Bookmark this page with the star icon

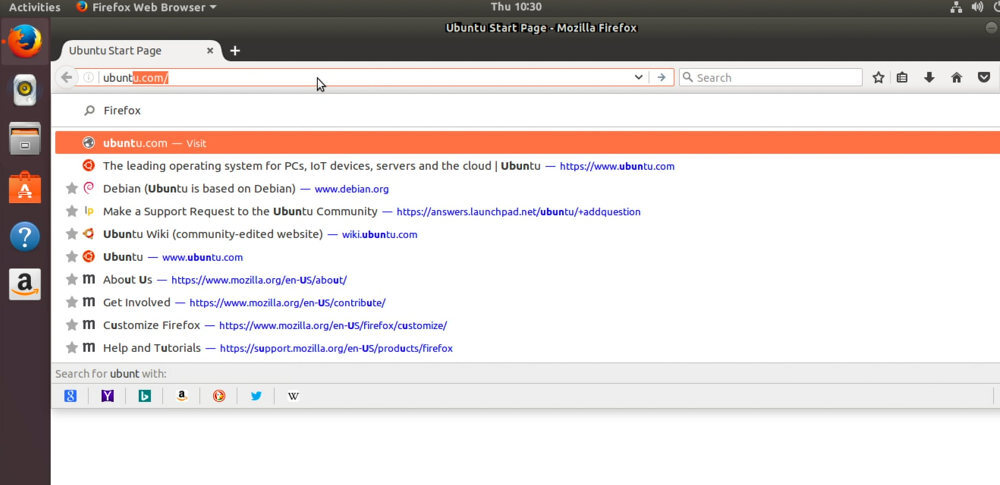point(878,77)
